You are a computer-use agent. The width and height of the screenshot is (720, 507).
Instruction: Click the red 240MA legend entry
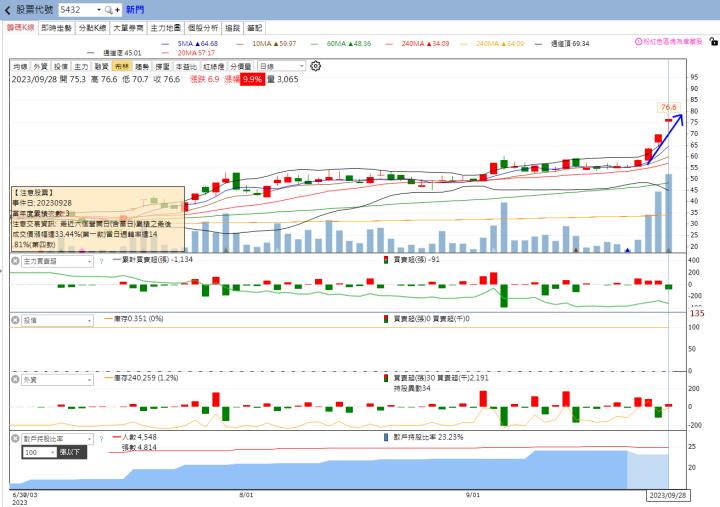pyautogui.click(x=418, y=44)
